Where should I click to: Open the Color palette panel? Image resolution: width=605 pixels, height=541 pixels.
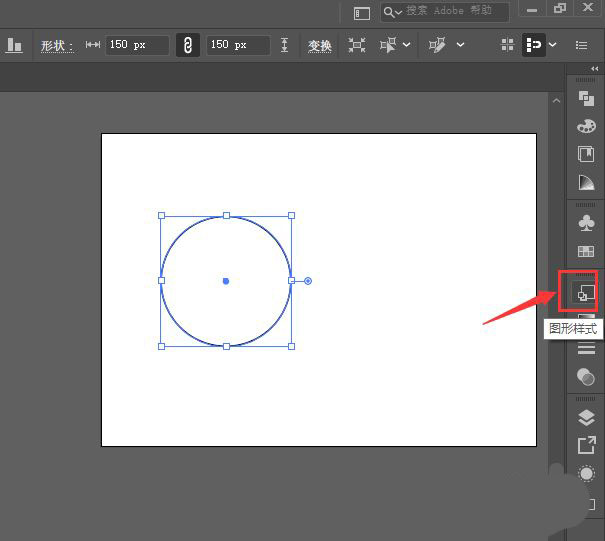coord(586,126)
